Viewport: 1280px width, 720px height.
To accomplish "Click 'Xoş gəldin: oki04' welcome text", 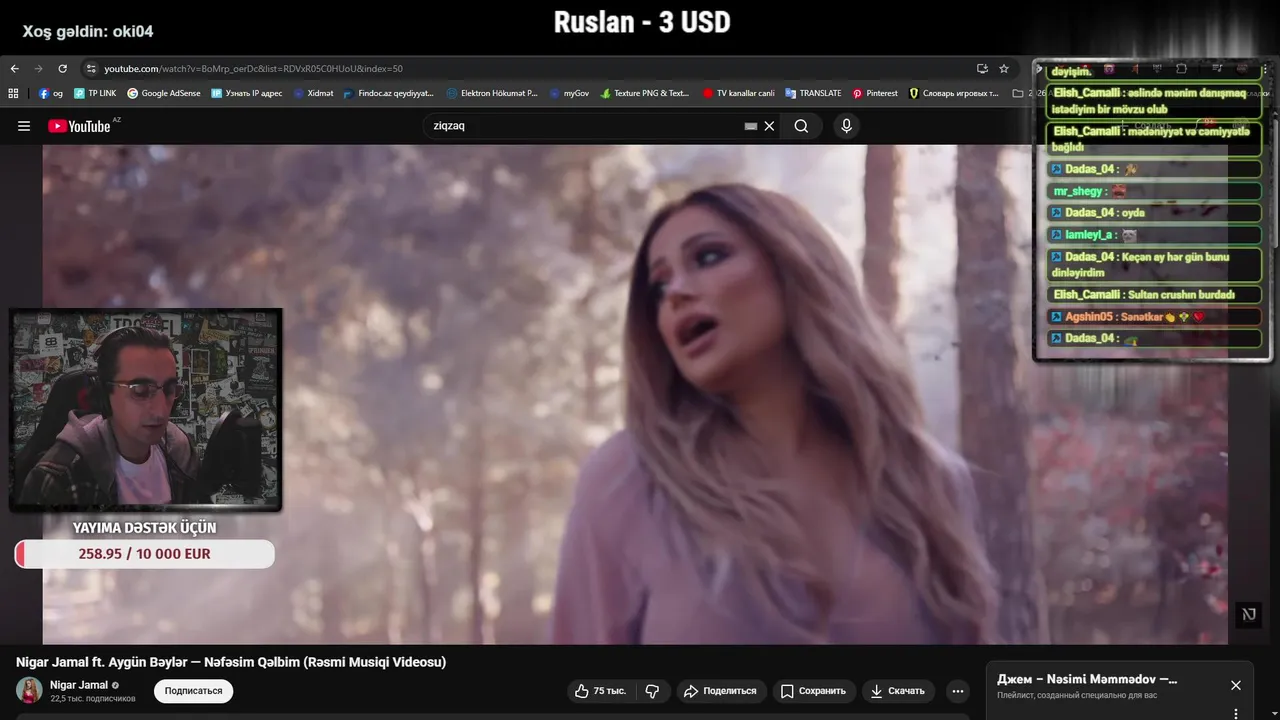I will [x=88, y=31].
